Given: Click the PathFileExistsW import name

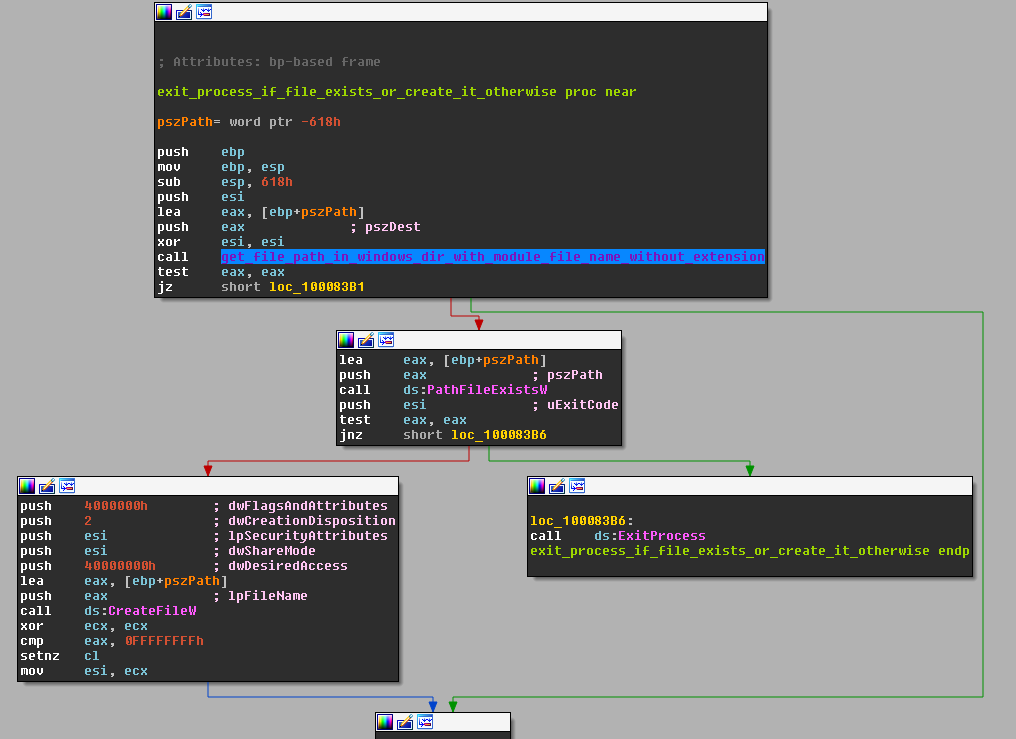Looking at the screenshot, I should click(x=487, y=390).
